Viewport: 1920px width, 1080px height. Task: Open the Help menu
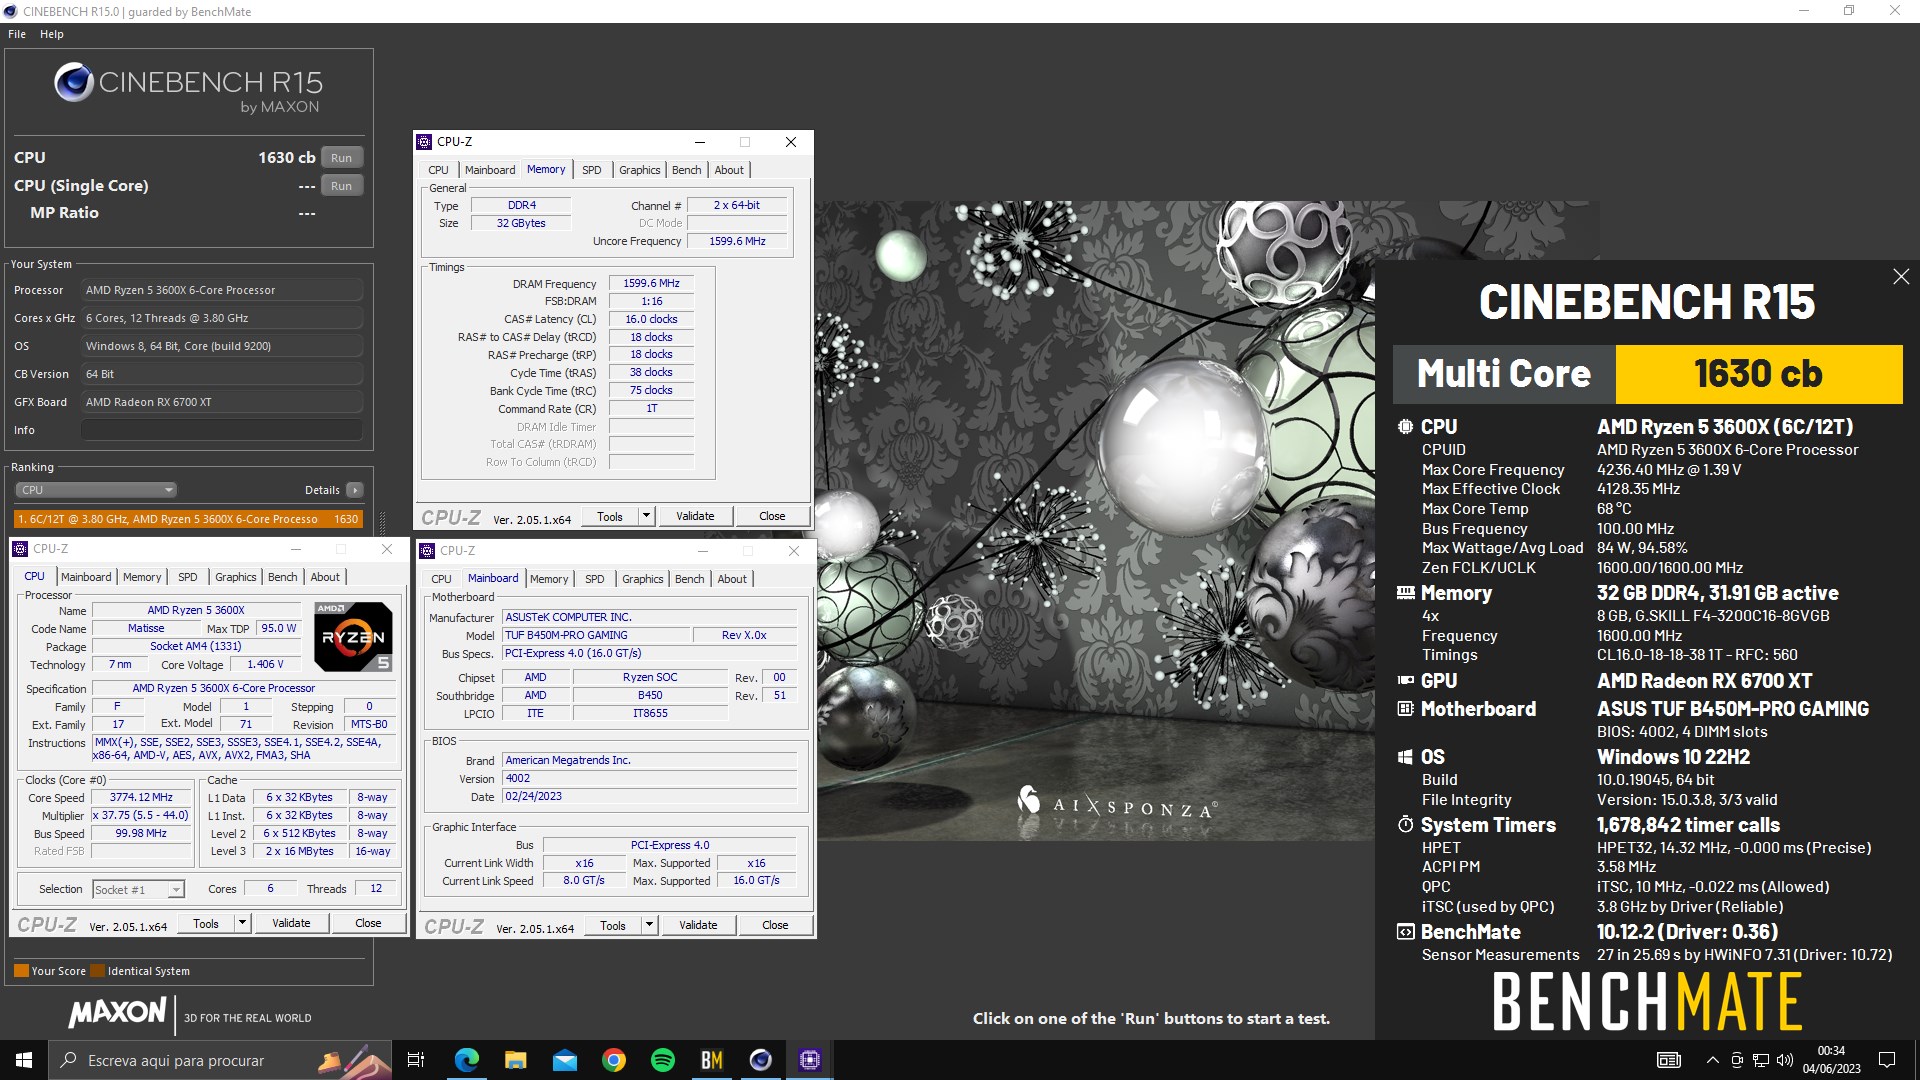52,34
